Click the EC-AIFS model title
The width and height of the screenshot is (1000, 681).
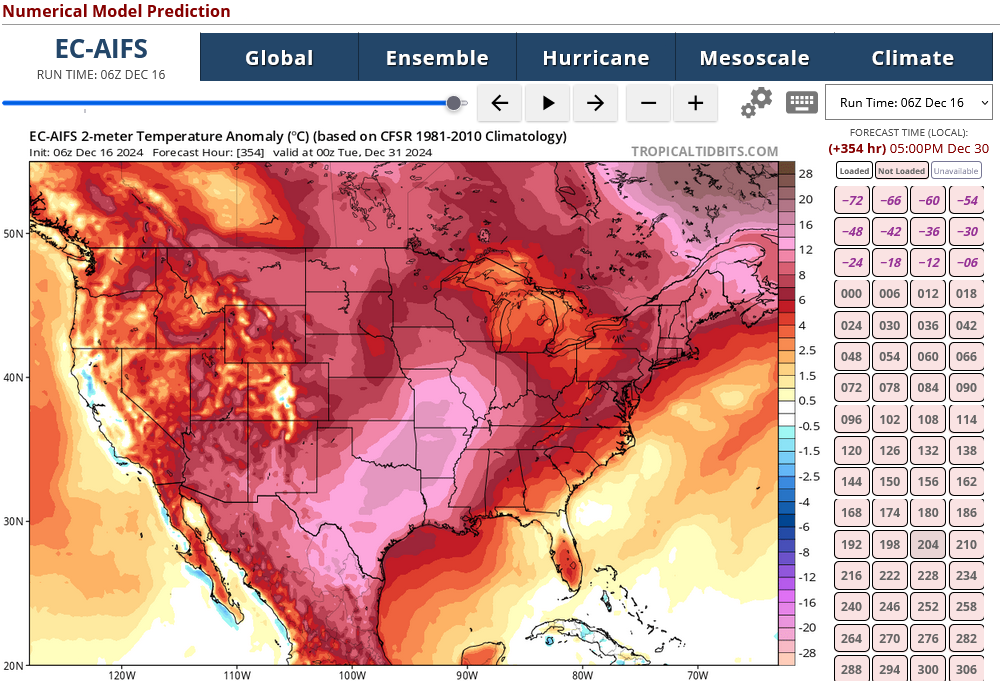click(101, 48)
